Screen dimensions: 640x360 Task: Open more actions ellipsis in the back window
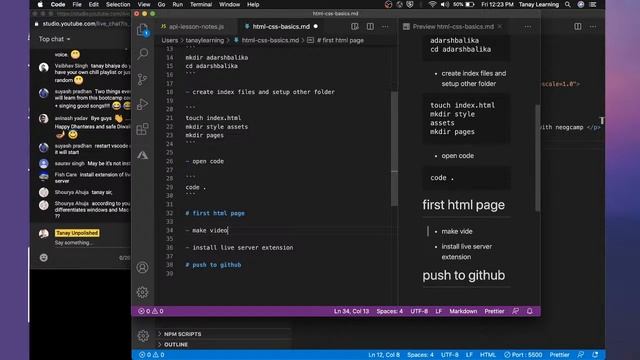[593, 27]
